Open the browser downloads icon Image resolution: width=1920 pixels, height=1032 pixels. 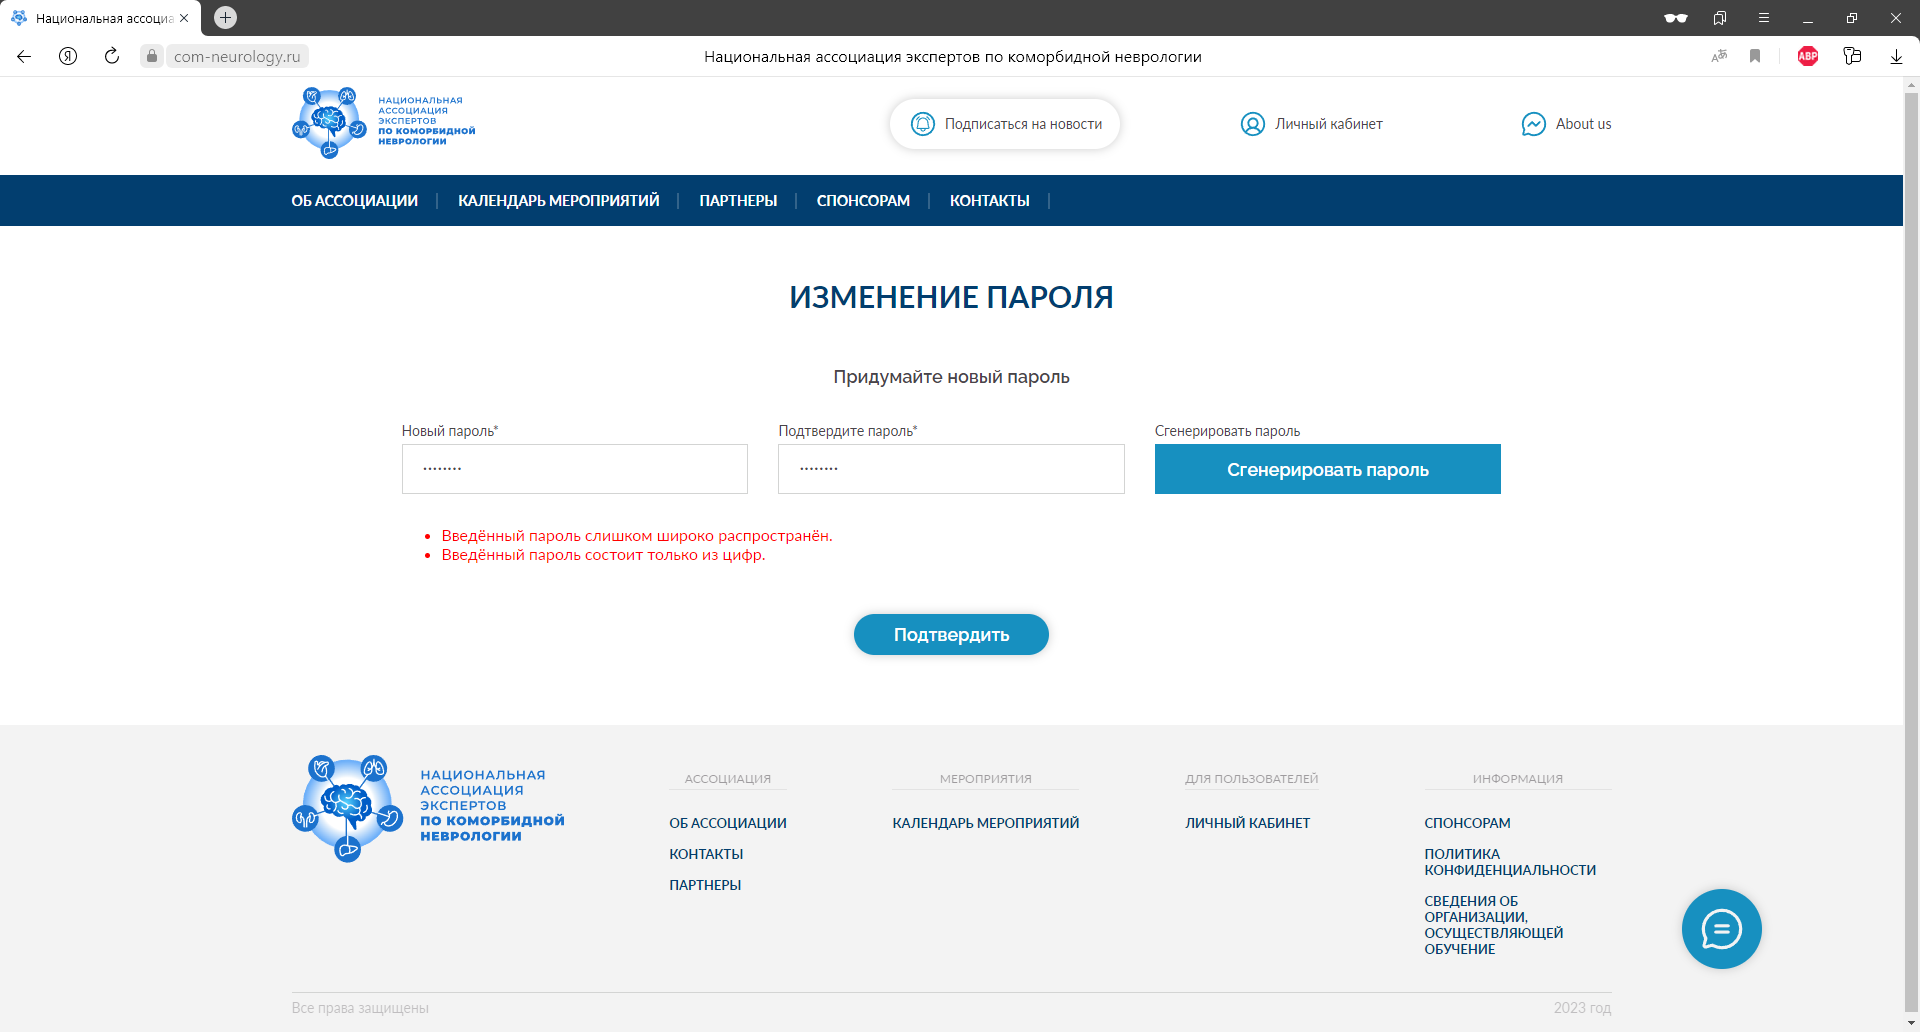tap(1895, 56)
